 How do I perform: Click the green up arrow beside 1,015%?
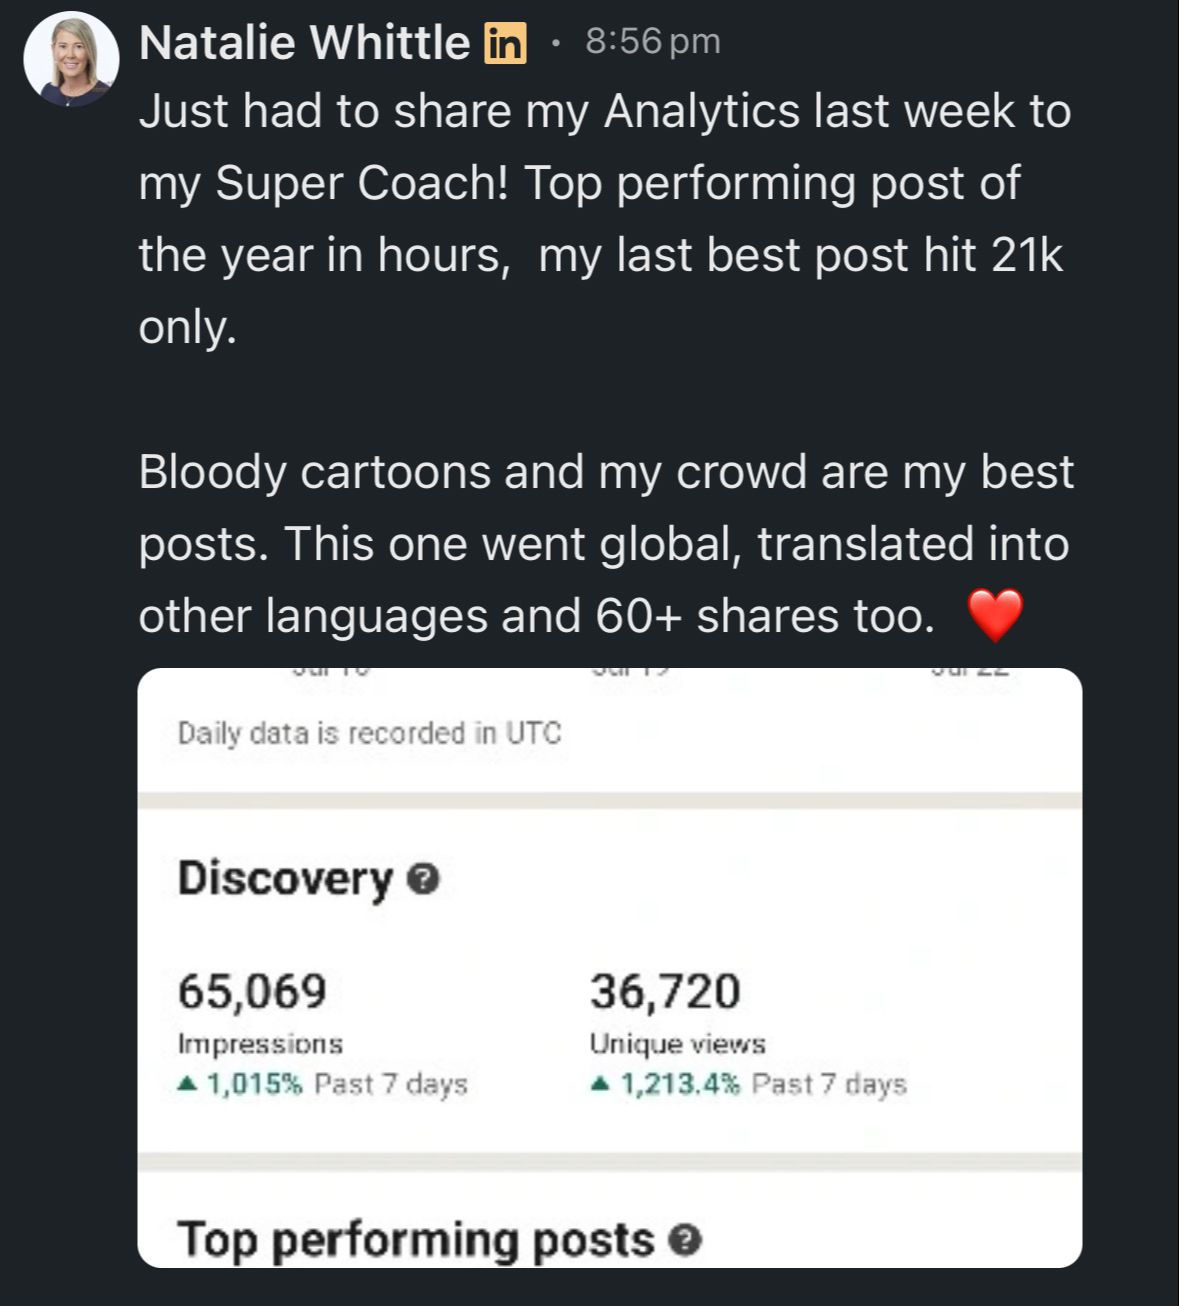[185, 1084]
